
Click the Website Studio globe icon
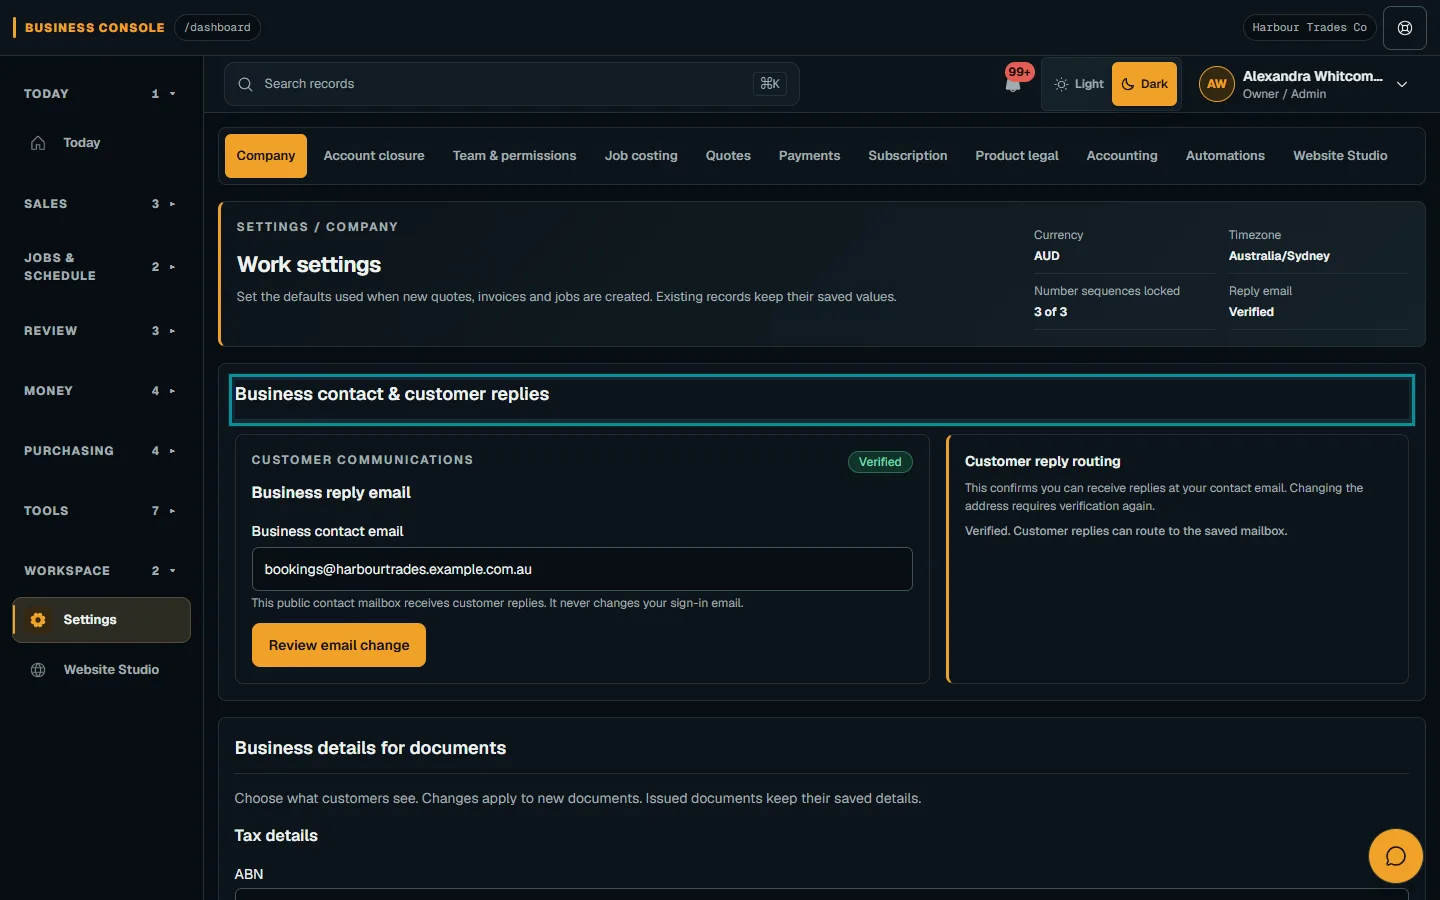(x=38, y=670)
